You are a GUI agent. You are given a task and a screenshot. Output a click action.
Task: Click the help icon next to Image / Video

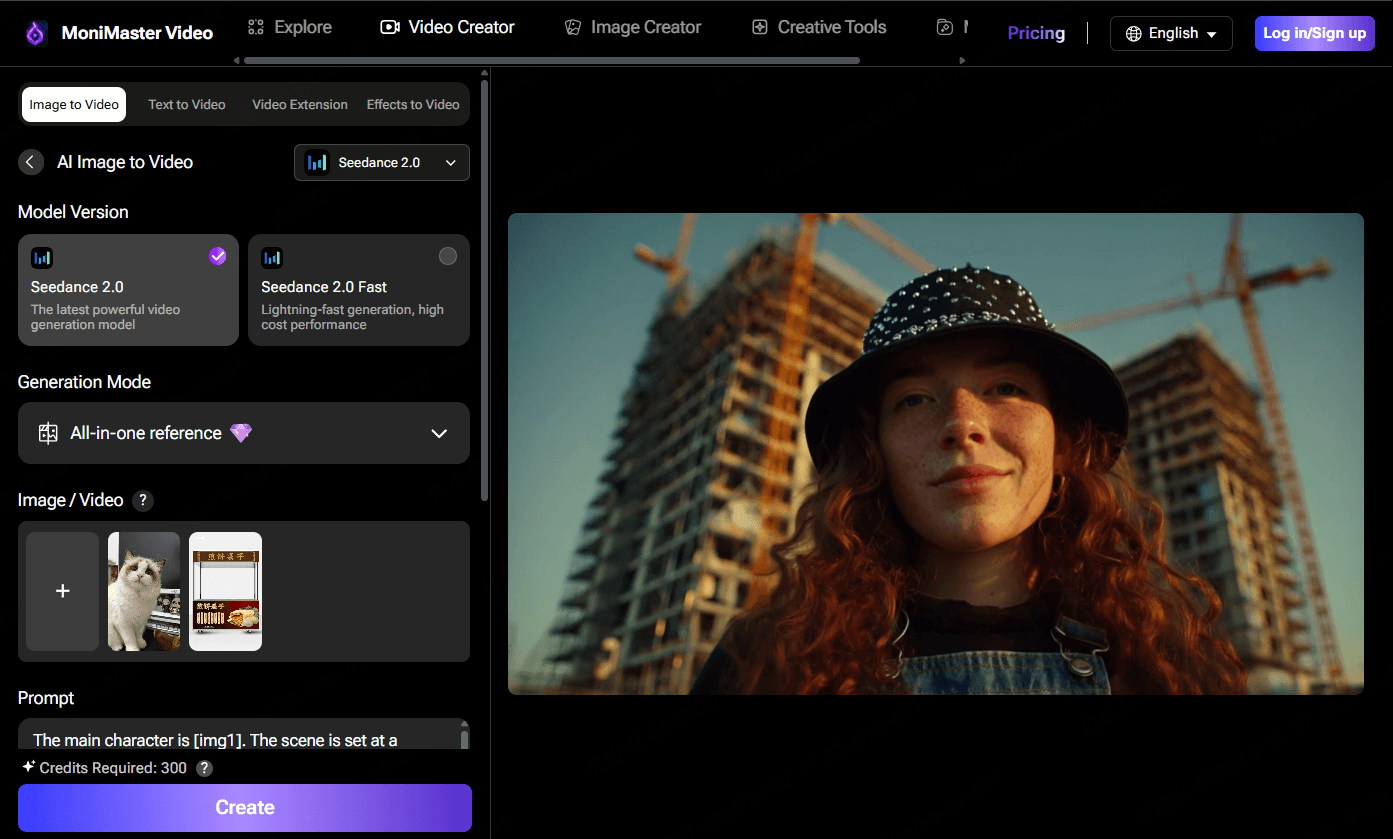(x=143, y=500)
